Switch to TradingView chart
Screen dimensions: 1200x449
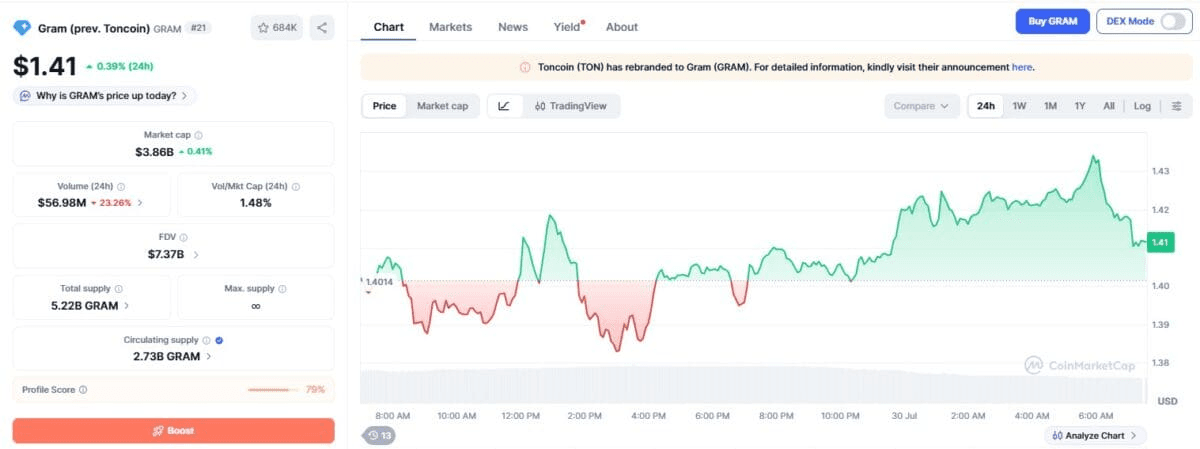point(570,106)
